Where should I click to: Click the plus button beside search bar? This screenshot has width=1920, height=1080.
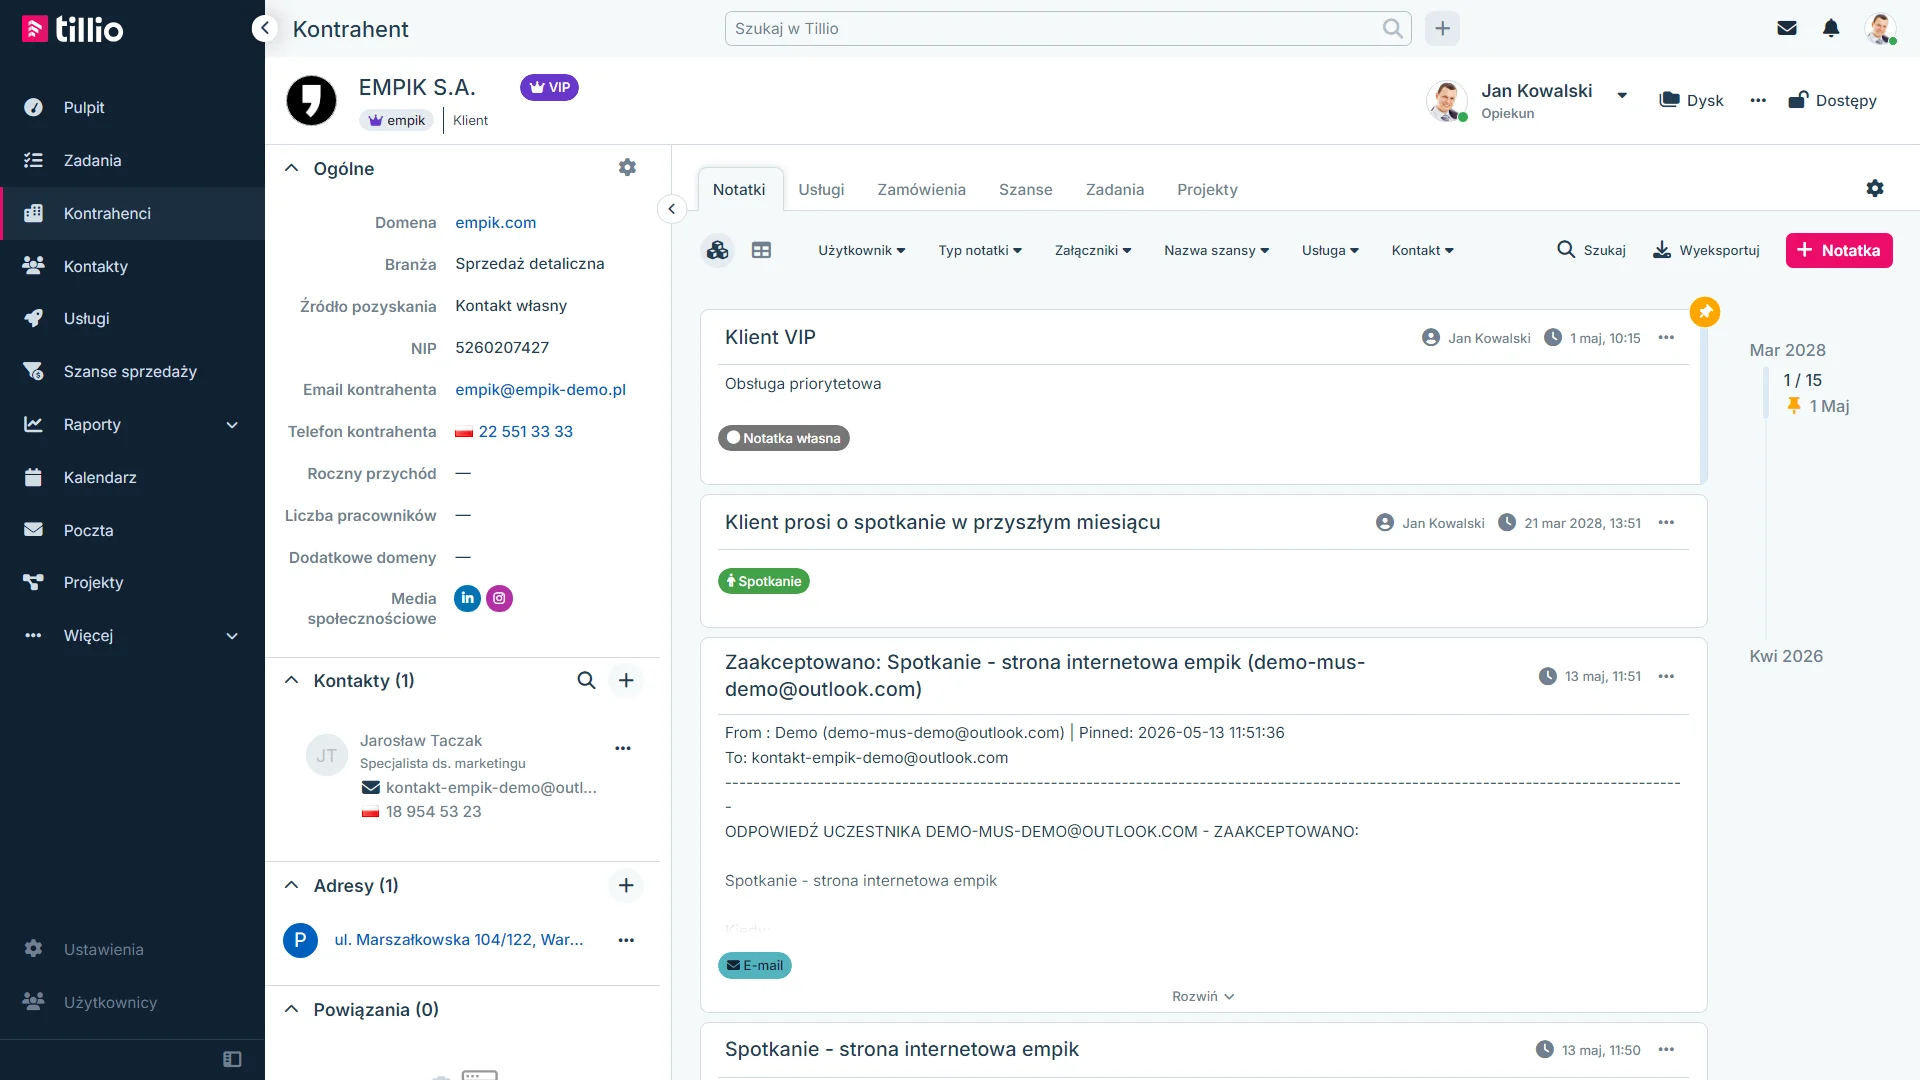pyautogui.click(x=1442, y=28)
